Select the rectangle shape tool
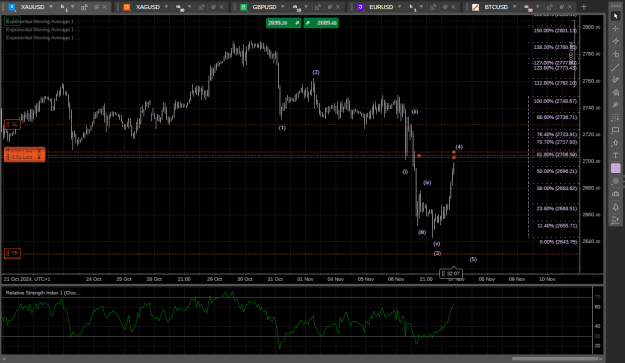This screenshot has height=363, width=625. (x=615, y=130)
